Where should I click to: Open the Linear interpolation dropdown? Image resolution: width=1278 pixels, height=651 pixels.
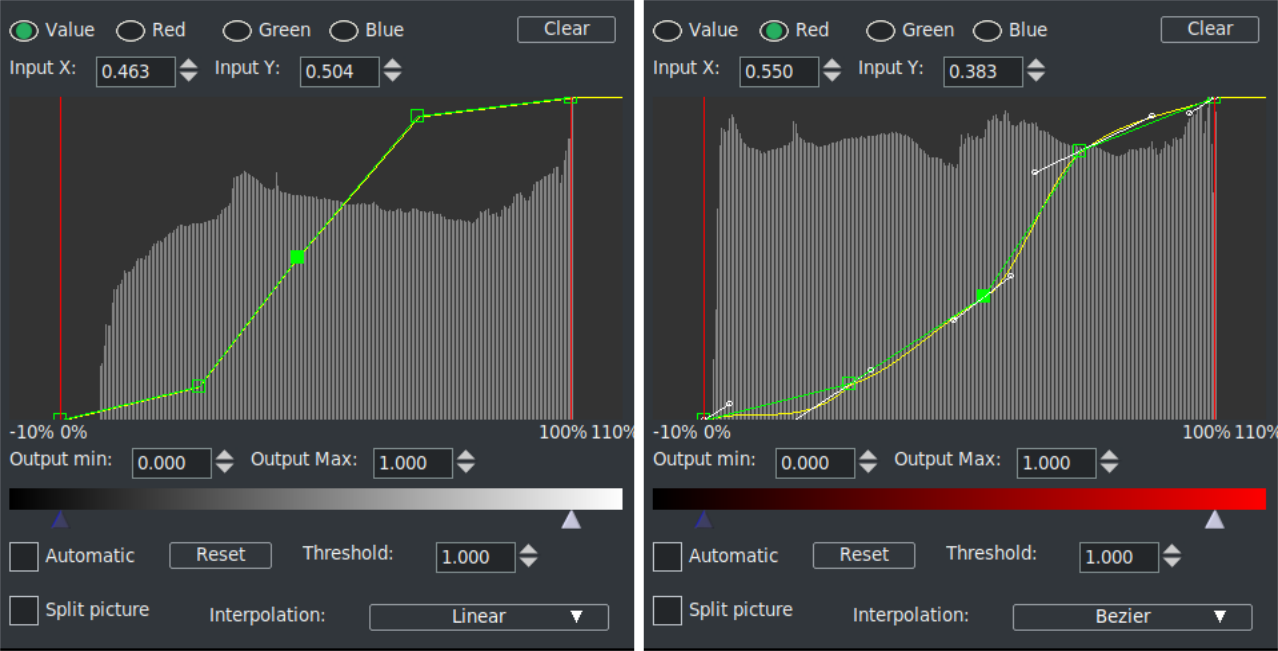click(488, 617)
